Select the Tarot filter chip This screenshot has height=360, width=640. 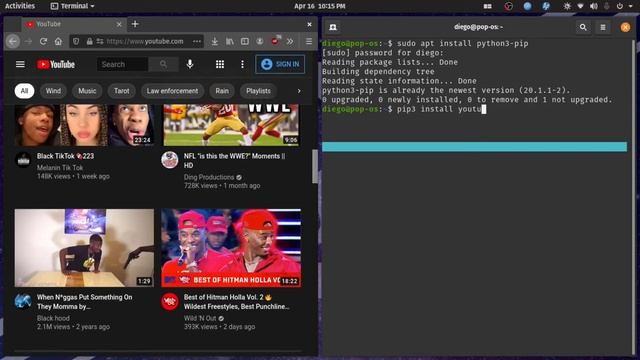coord(121,91)
